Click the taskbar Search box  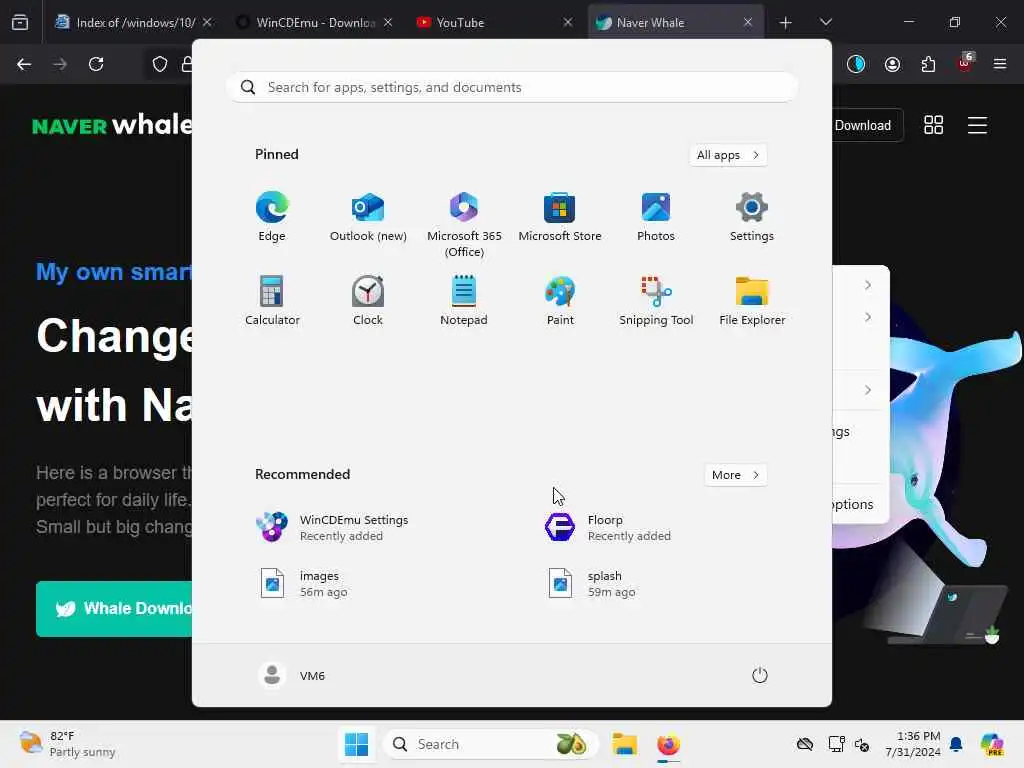point(490,744)
